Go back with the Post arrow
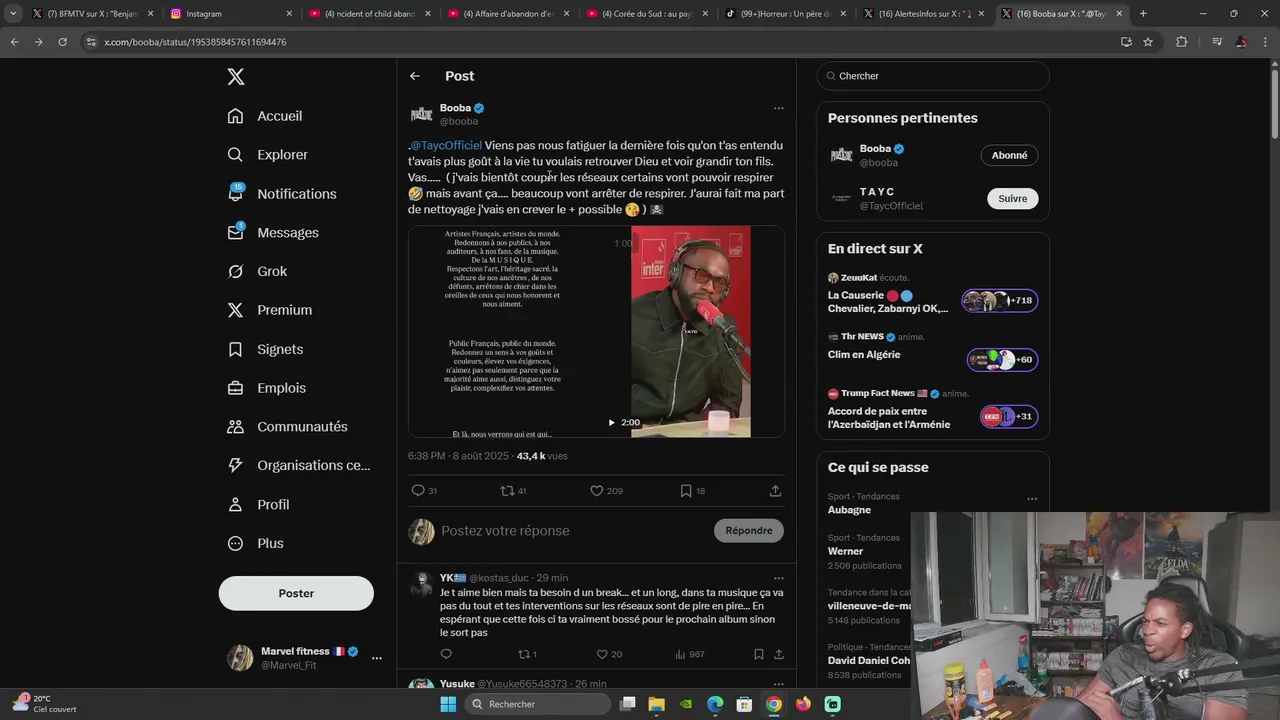This screenshot has width=1280, height=720. (415, 76)
